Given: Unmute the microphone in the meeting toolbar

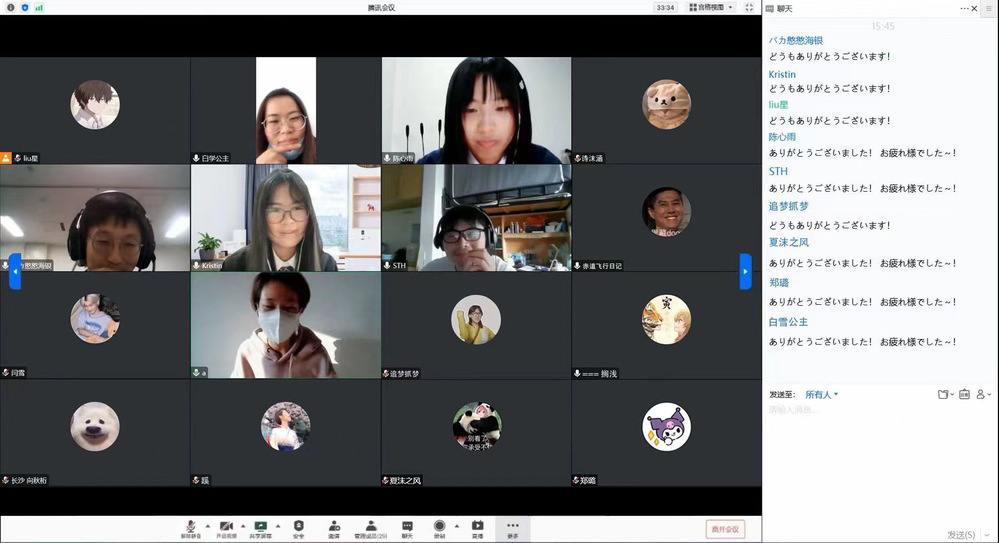Looking at the screenshot, I should (x=190, y=527).
